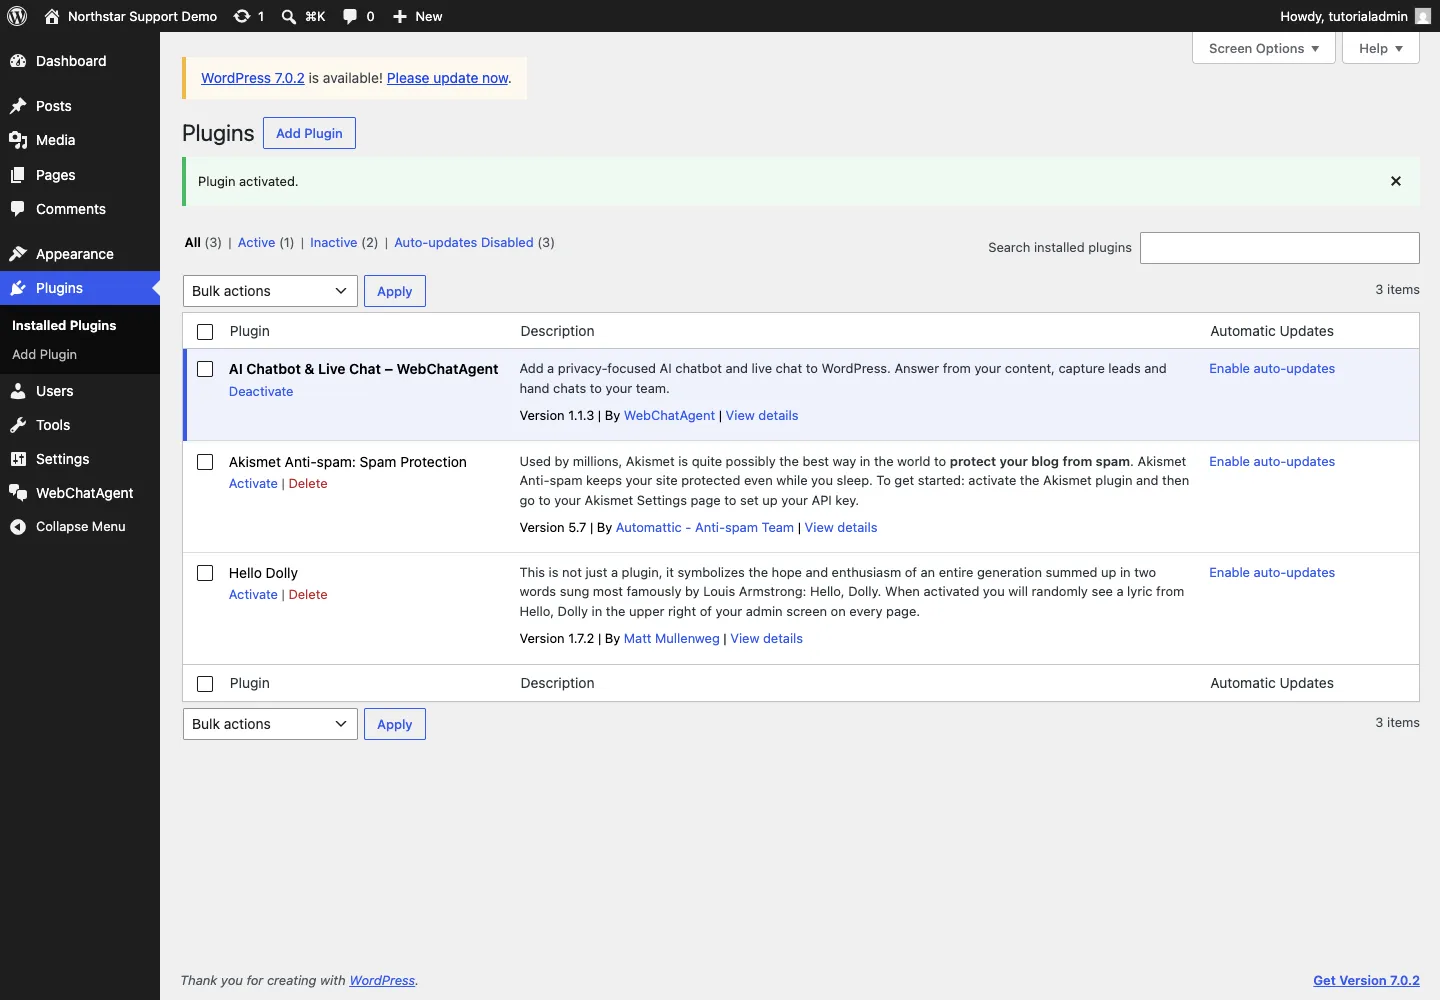Expand the Help panel
This screenshot has height=1000, width=1440.
click(1381, 48)
